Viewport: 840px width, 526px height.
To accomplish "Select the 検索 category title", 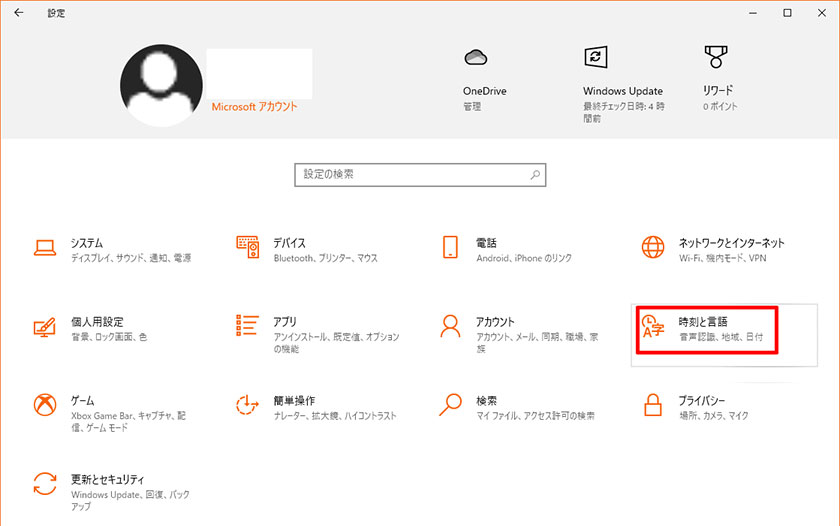I will point(486,401).
